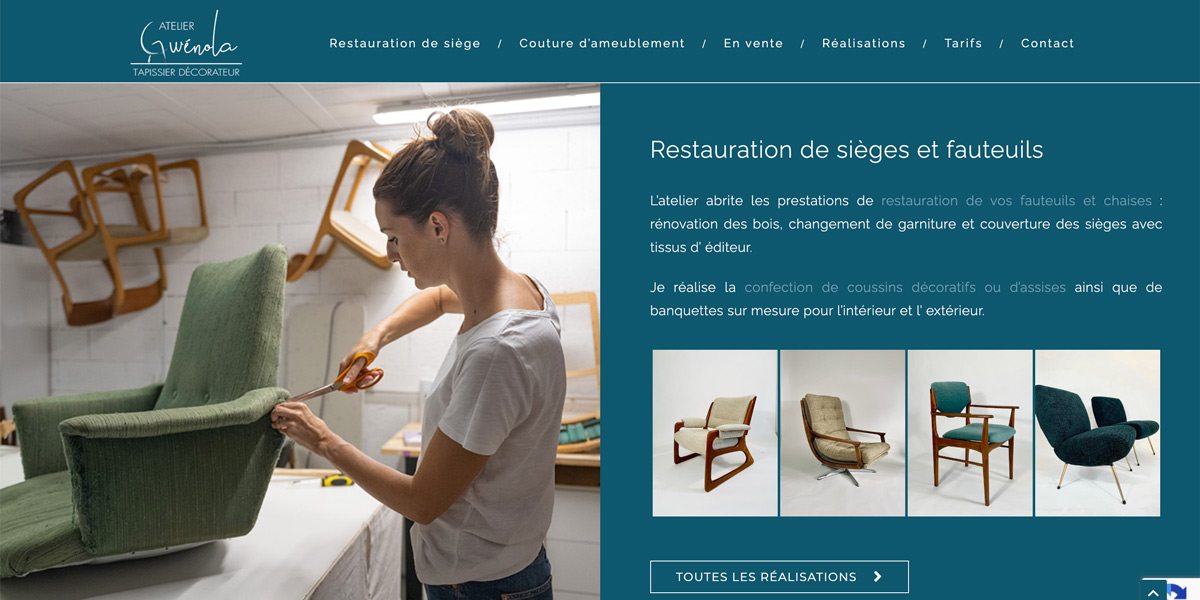Open the Contact page

[1048, 43]
